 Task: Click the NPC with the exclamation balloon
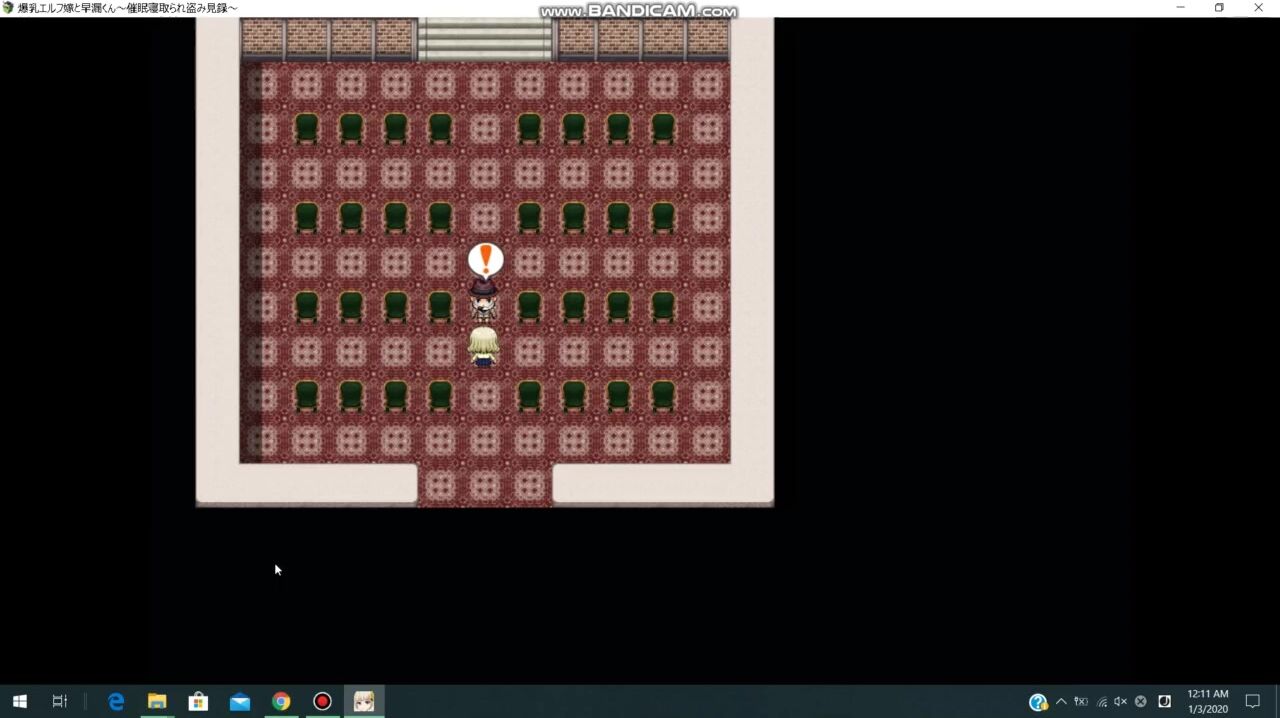click(484, 299)
